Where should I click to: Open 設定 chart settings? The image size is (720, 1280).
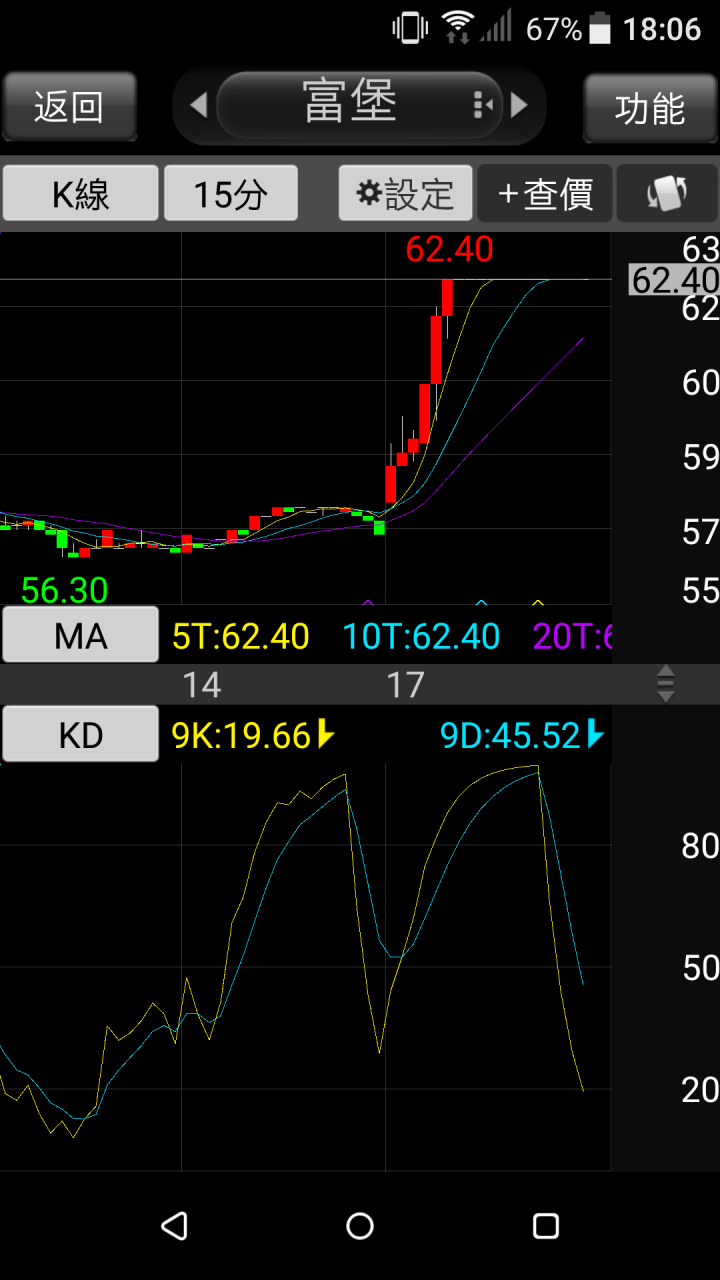[x=406, y=193]
